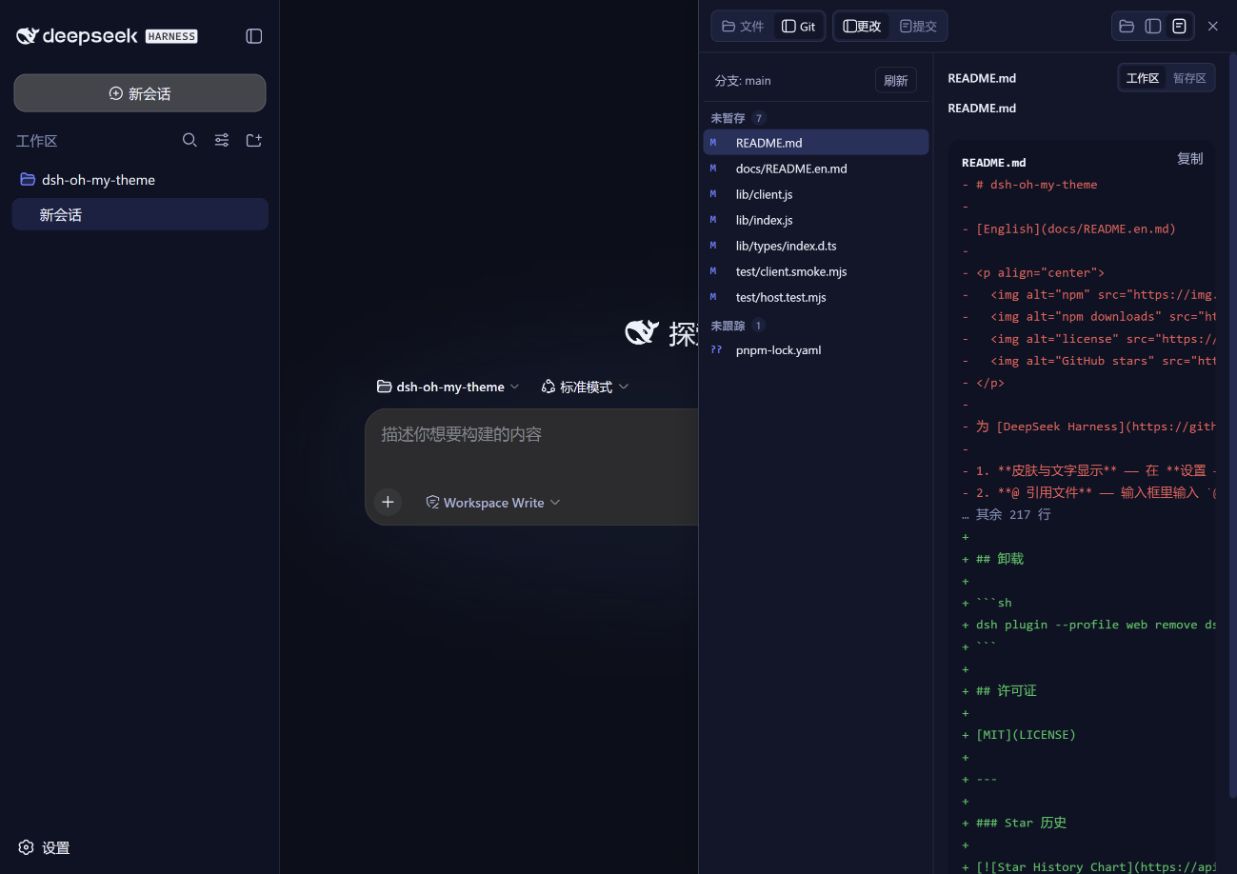This screenshot has width=1237, height=874.
Task: Add a new workspace folder icon
Action: (254, 140)
